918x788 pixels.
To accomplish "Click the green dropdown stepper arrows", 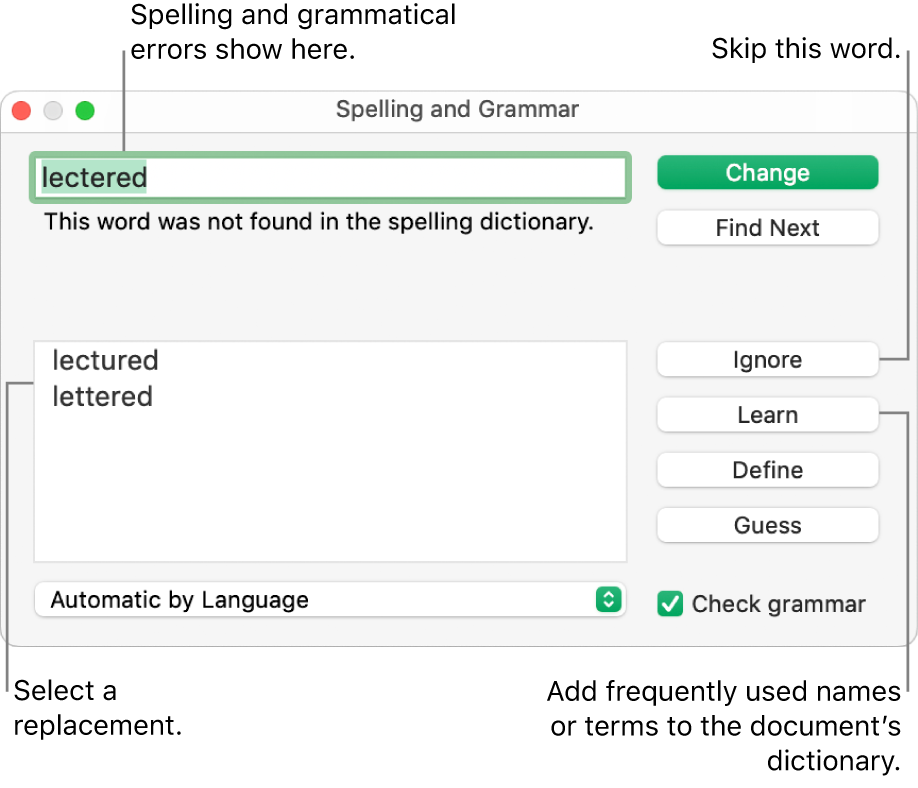I will coord(608,599).
